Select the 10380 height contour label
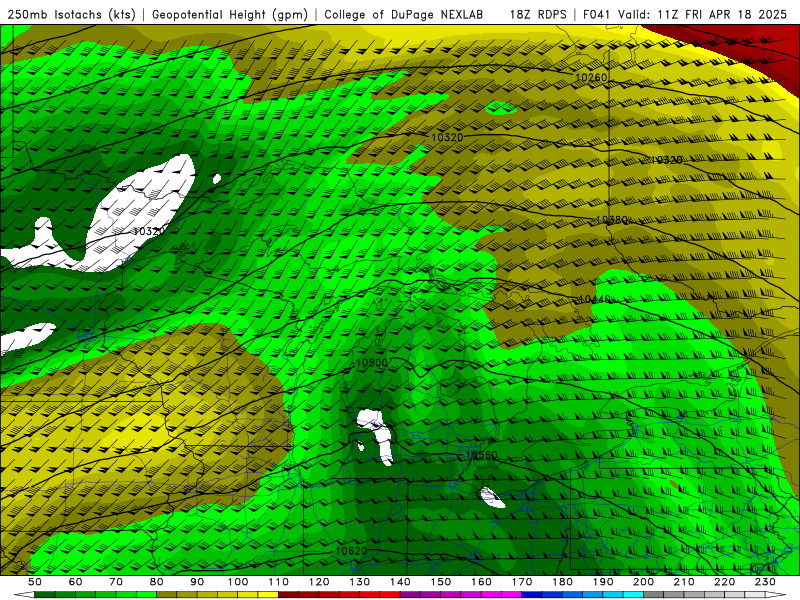This screenshot has width=800, height=600. click(x=611, y=220)
